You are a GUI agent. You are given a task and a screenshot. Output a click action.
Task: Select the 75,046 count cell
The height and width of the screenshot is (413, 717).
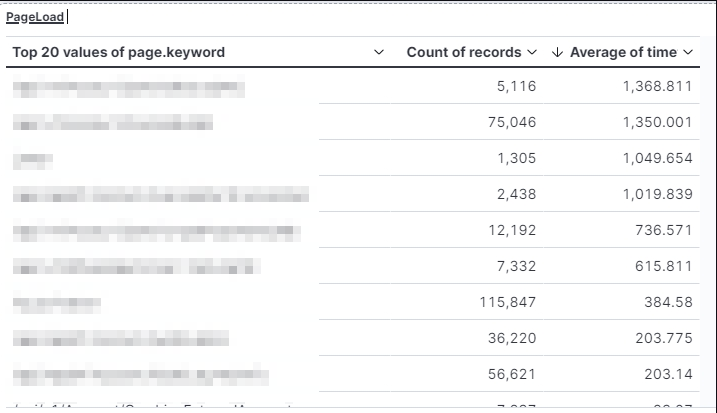click(511, 122)
